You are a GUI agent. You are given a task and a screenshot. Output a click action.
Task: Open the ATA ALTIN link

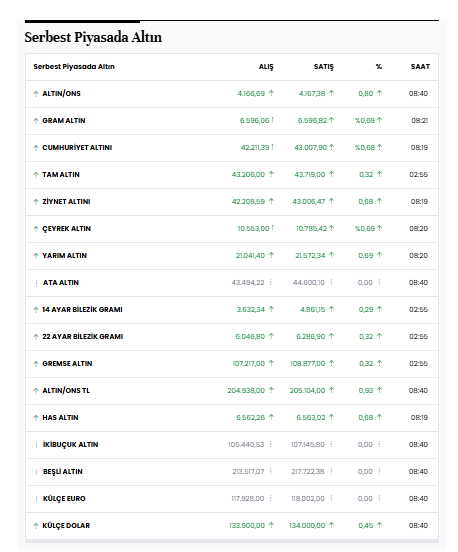(x=61, y=283)
